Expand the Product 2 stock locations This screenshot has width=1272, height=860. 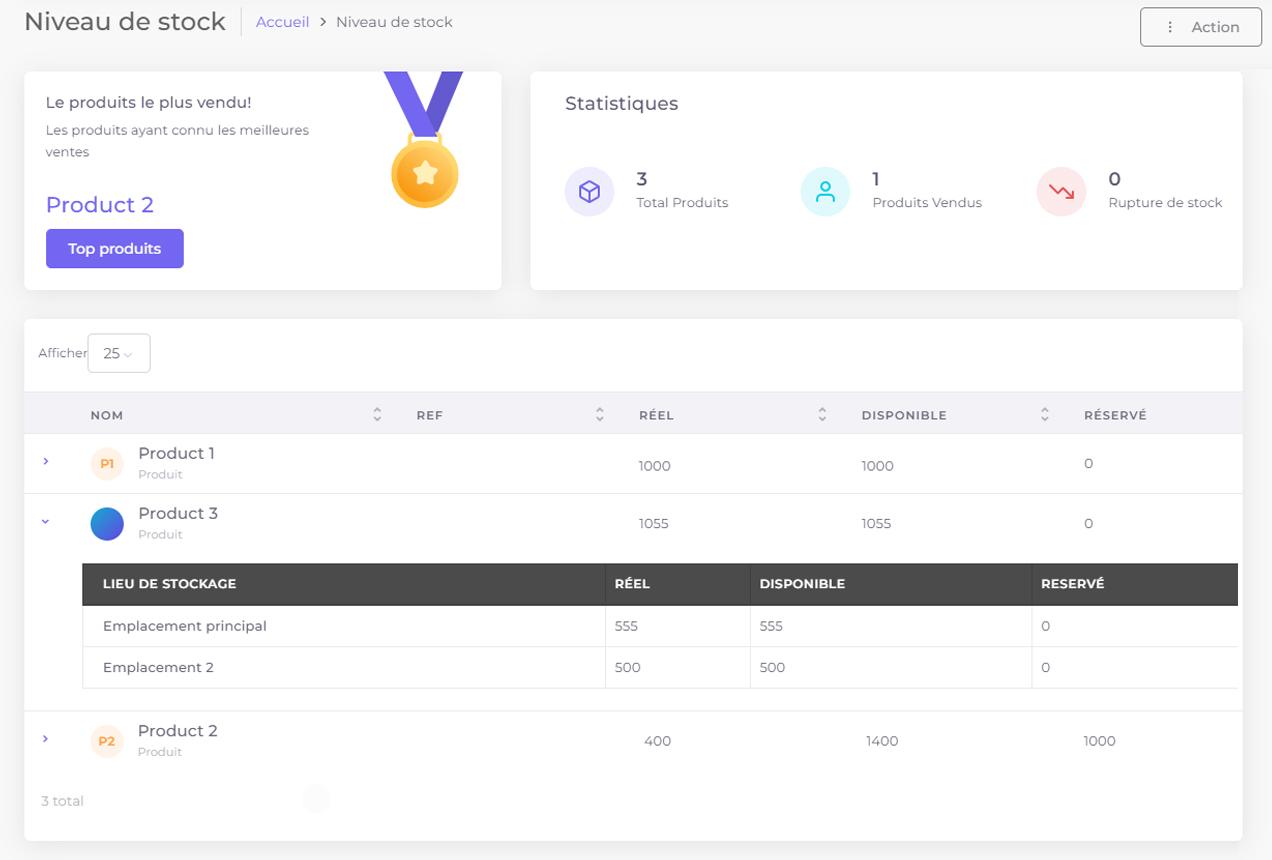(44, 739)
